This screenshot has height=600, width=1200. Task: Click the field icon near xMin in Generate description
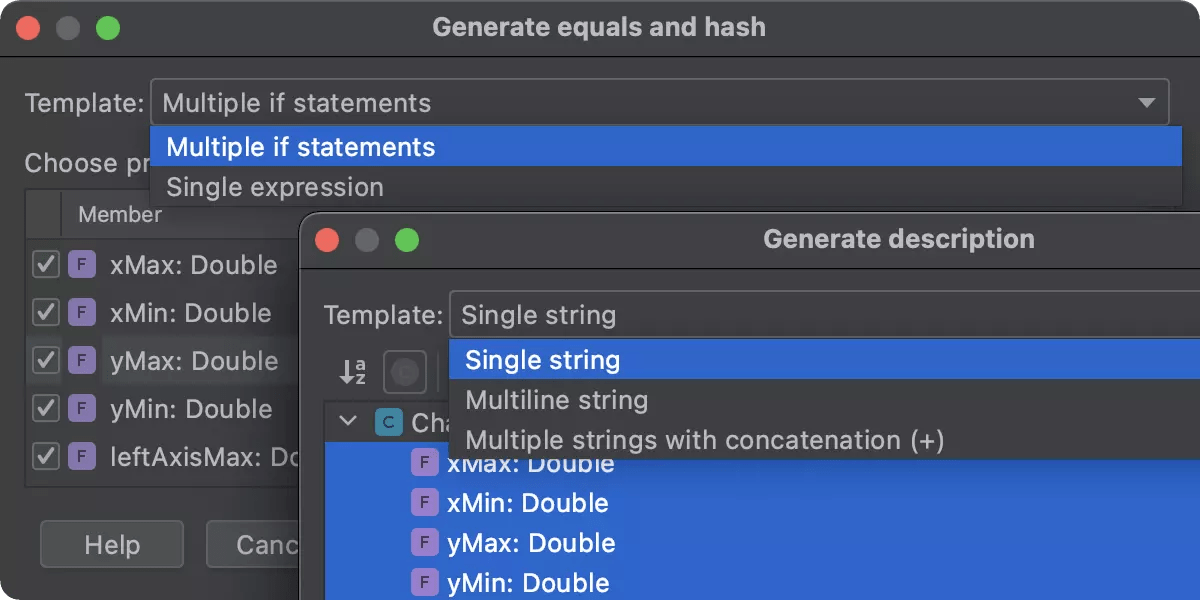click(x=426, y=502)
